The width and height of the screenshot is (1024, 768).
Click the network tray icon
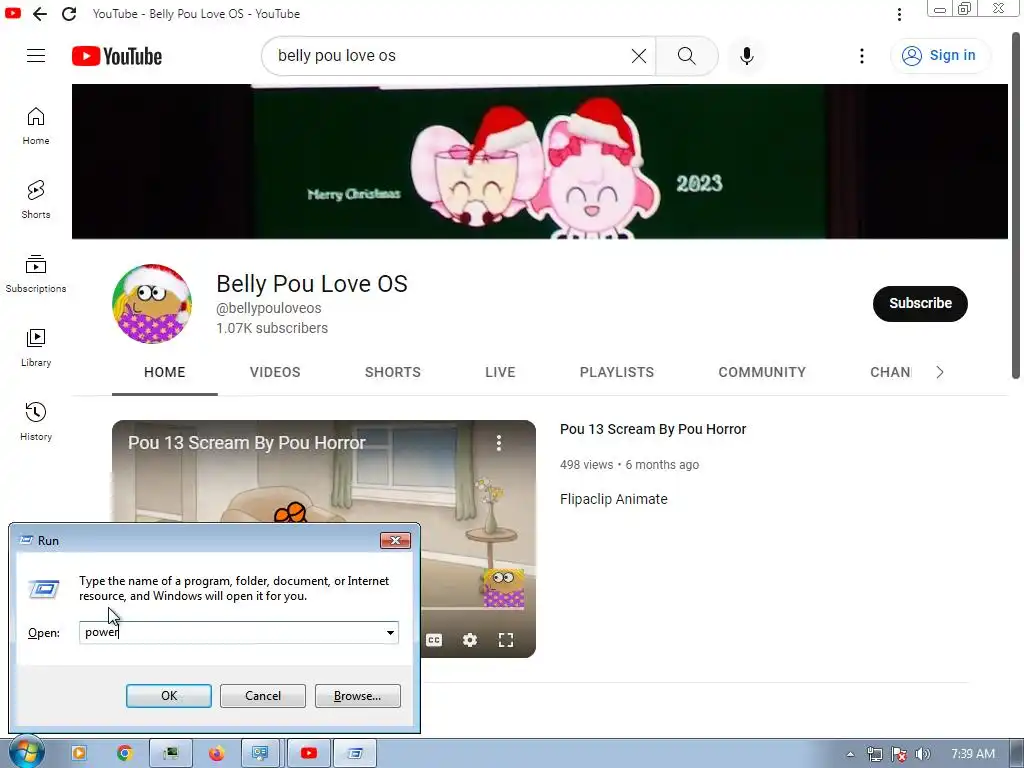pos(874,754)
